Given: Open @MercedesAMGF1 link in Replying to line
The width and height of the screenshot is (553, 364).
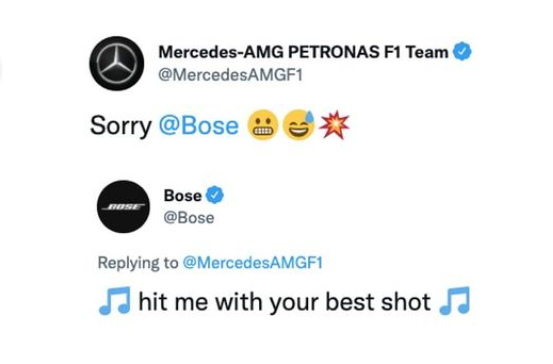Looking at the screenshot, I should point(253,263).
